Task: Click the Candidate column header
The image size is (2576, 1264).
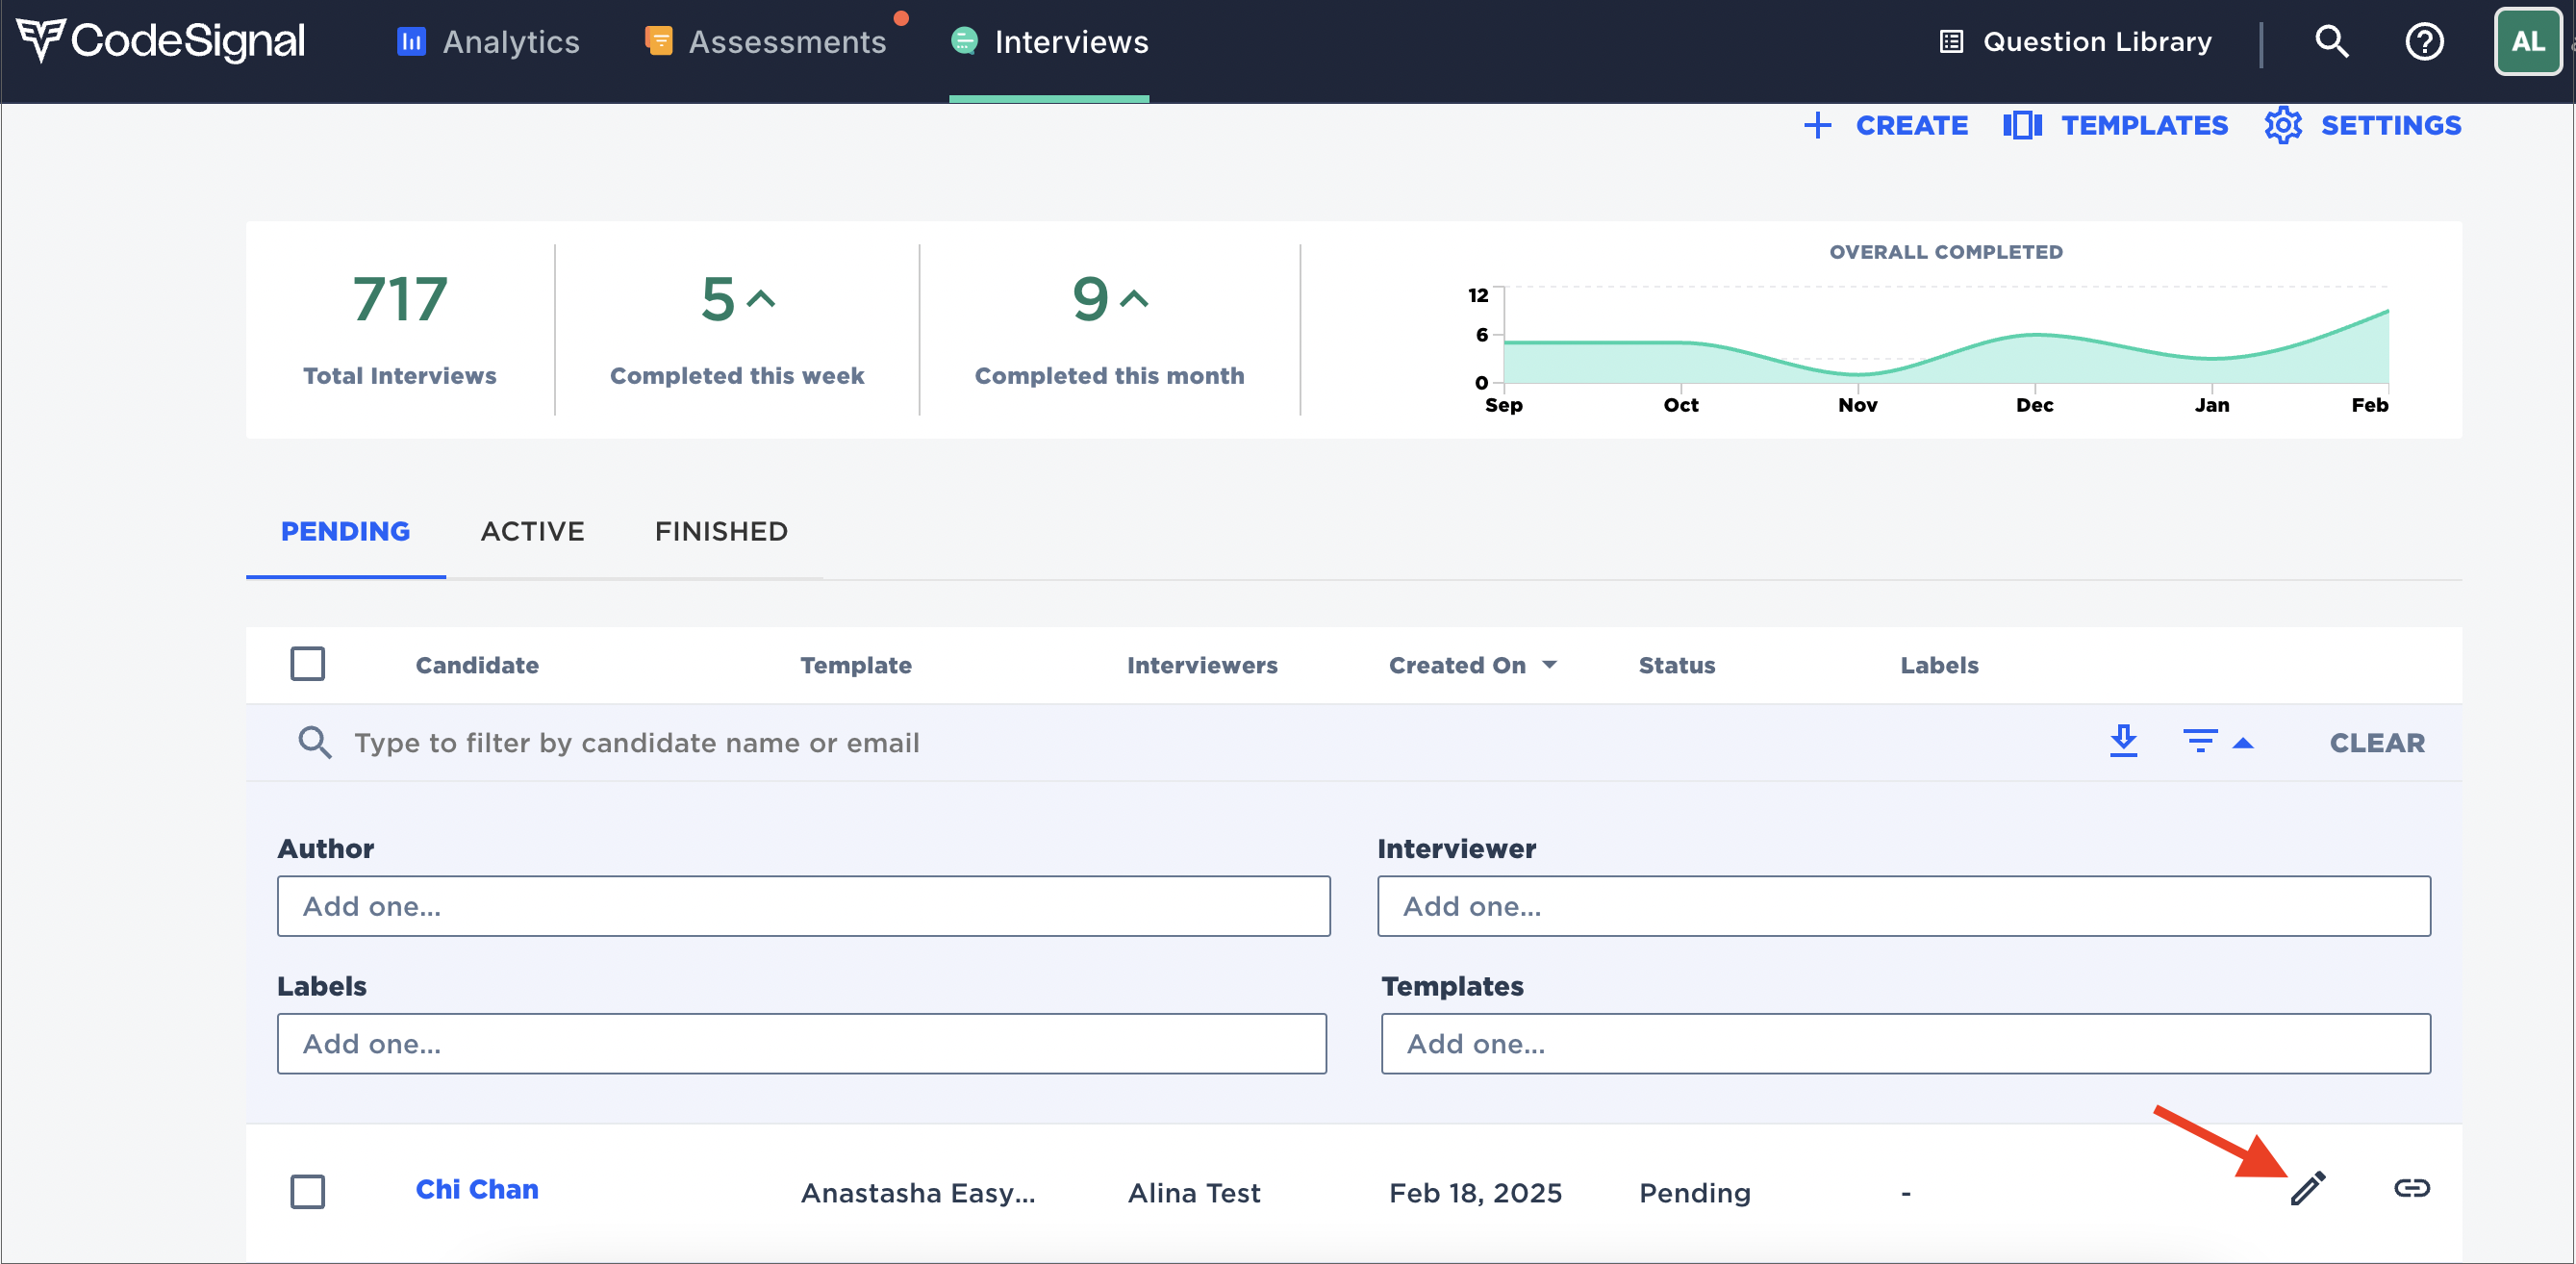Action: [477, 664]
